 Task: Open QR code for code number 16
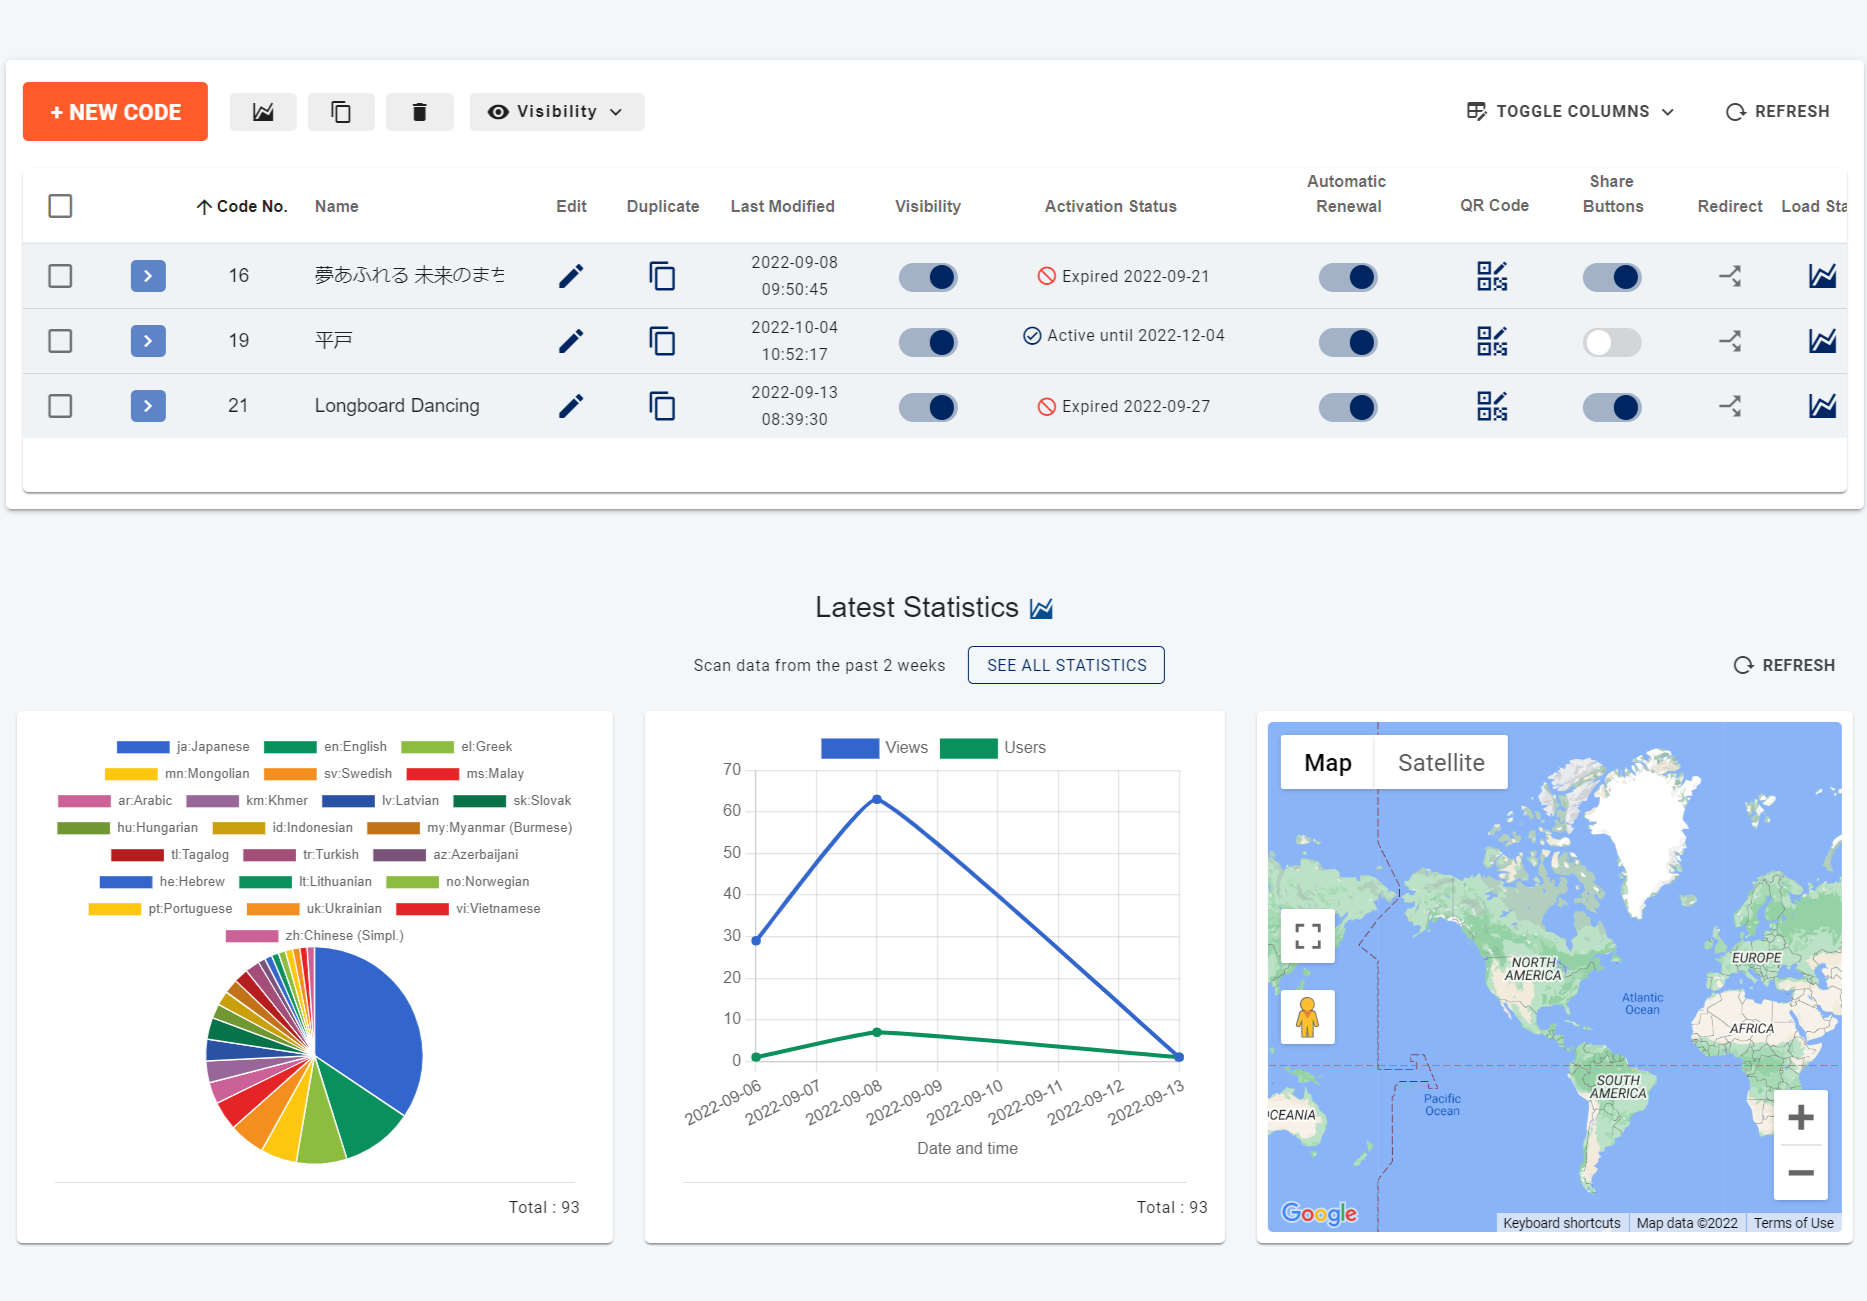click(1492, 276)
